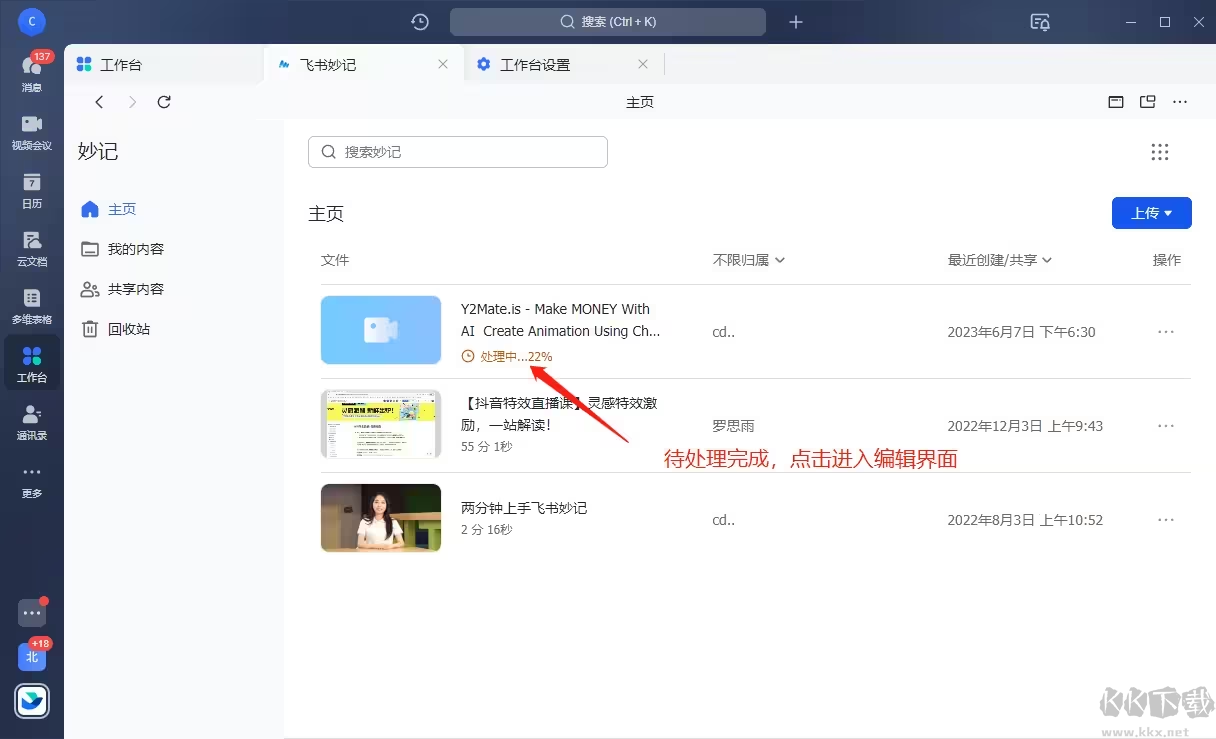Click the window layout icon in page toolbar
The height and width of the screenshot is (739, 1216).
click(x=1116, y=102)
